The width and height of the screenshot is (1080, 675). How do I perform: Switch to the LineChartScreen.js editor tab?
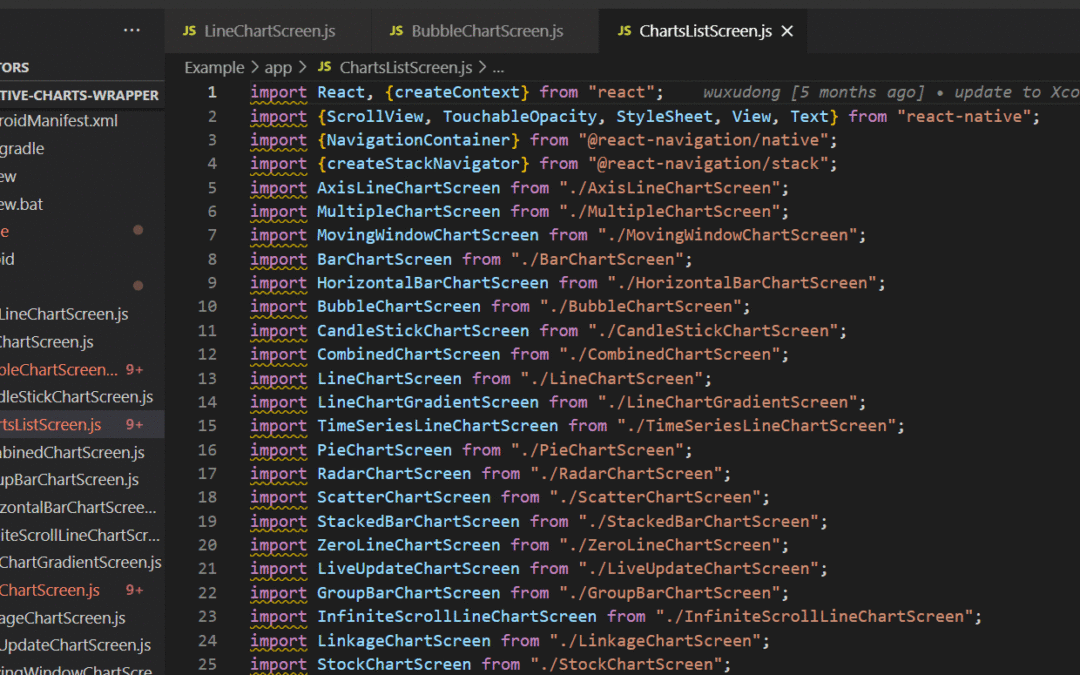[267, 31]
